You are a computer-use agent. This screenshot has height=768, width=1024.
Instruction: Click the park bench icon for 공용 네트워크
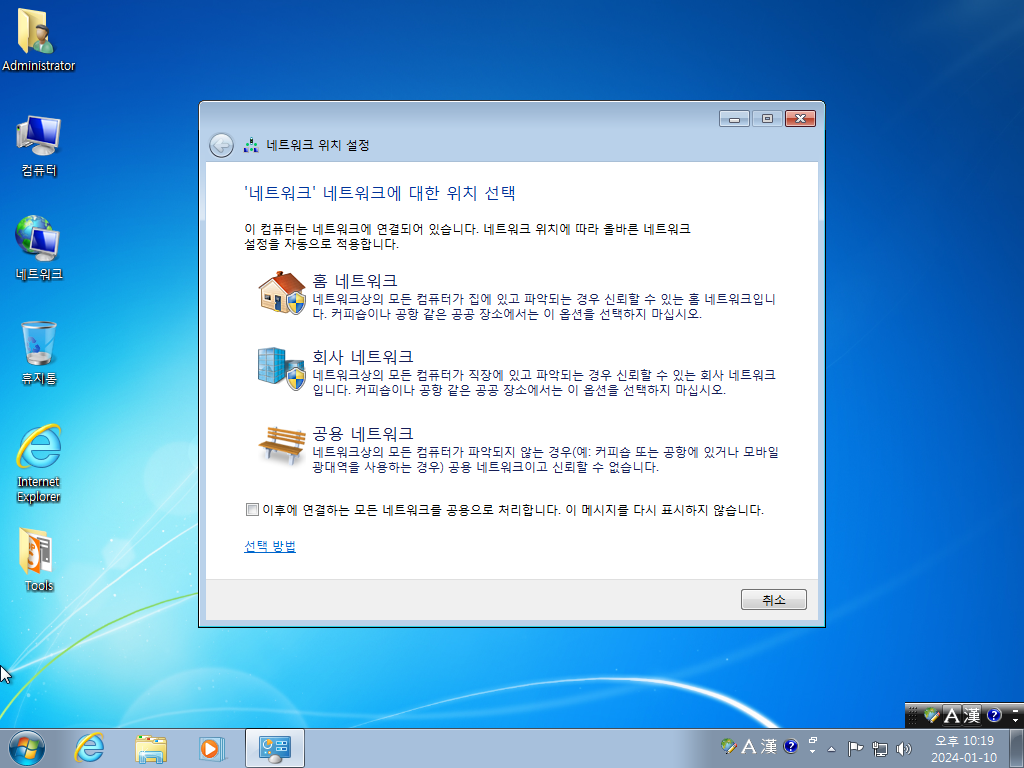pyautogui.click(x=282, y=444)
